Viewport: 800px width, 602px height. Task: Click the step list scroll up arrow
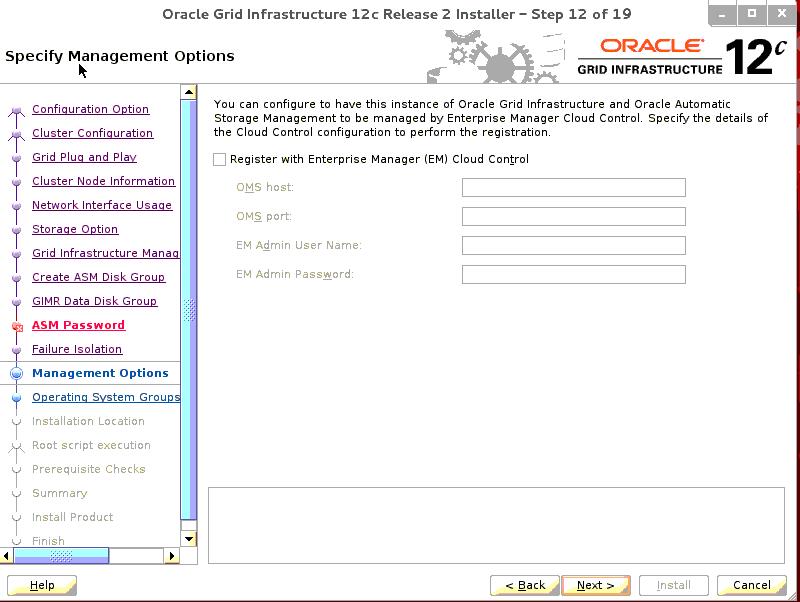click(x=189, y=92)
